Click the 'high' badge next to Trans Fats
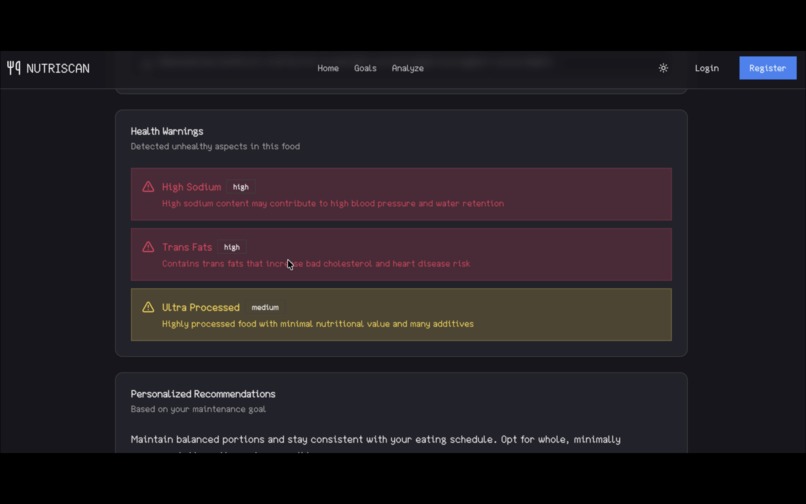This screenshot has width=806, height=504. (x=232, y=247)
